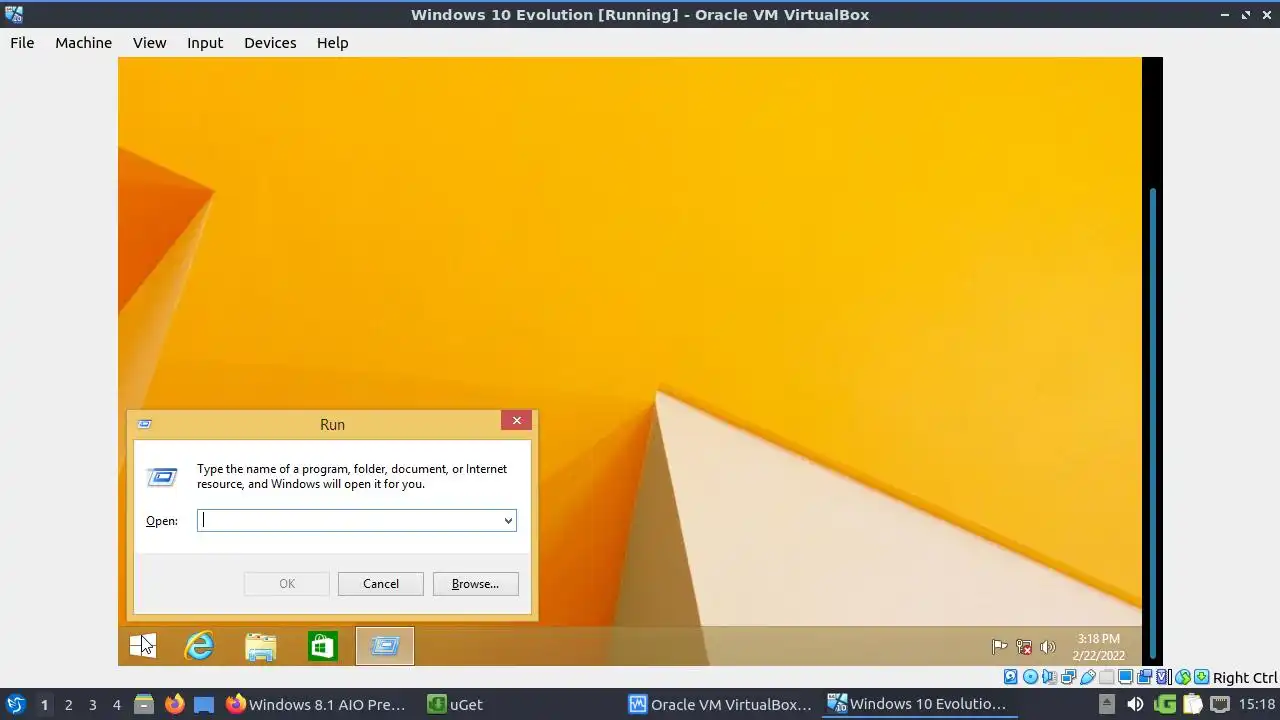The width and height of the screenshot is (1280, 720).
Task: Switch to host workspace 3
Action: pos(92,705)
